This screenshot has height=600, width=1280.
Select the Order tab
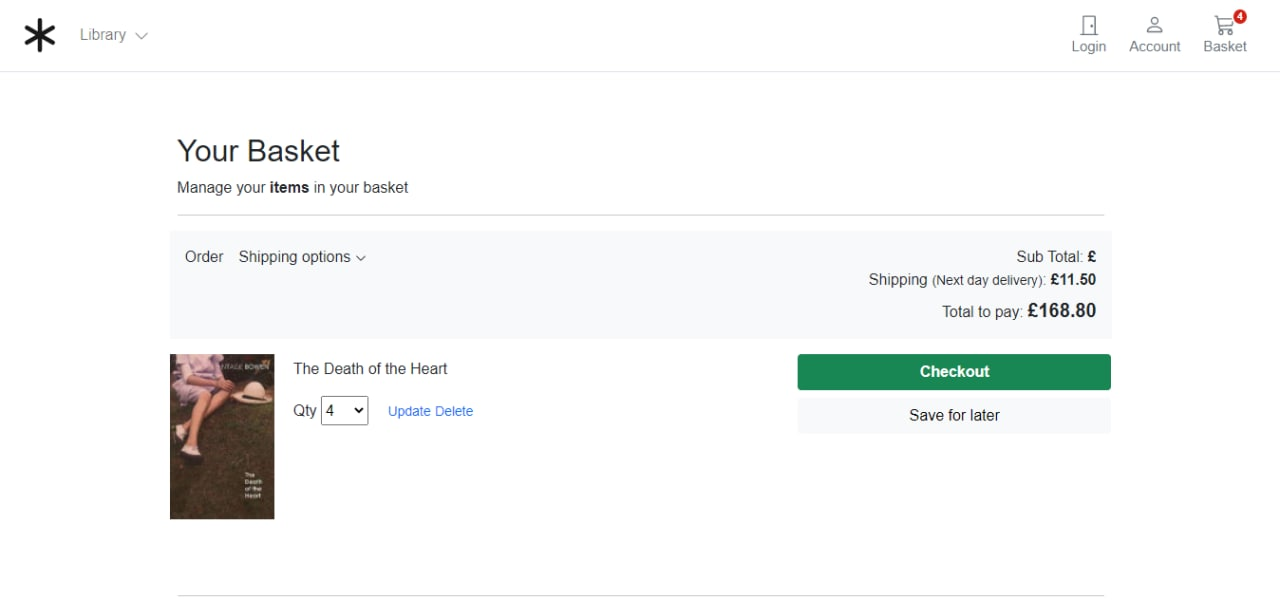tap(204, 257)
